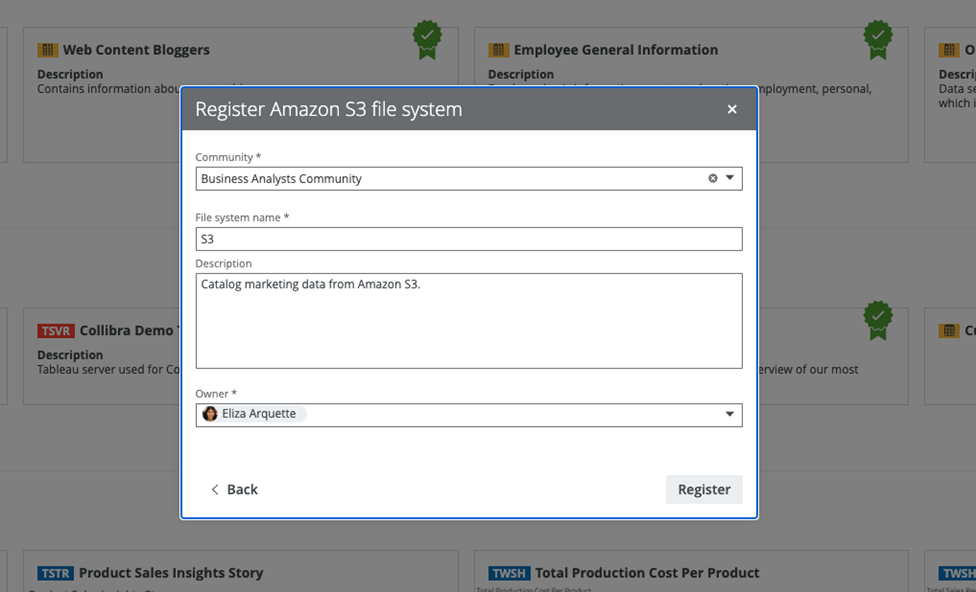Close the Register Amazon S3 dialog
This screenshot has height=592, width=976.
732,109
